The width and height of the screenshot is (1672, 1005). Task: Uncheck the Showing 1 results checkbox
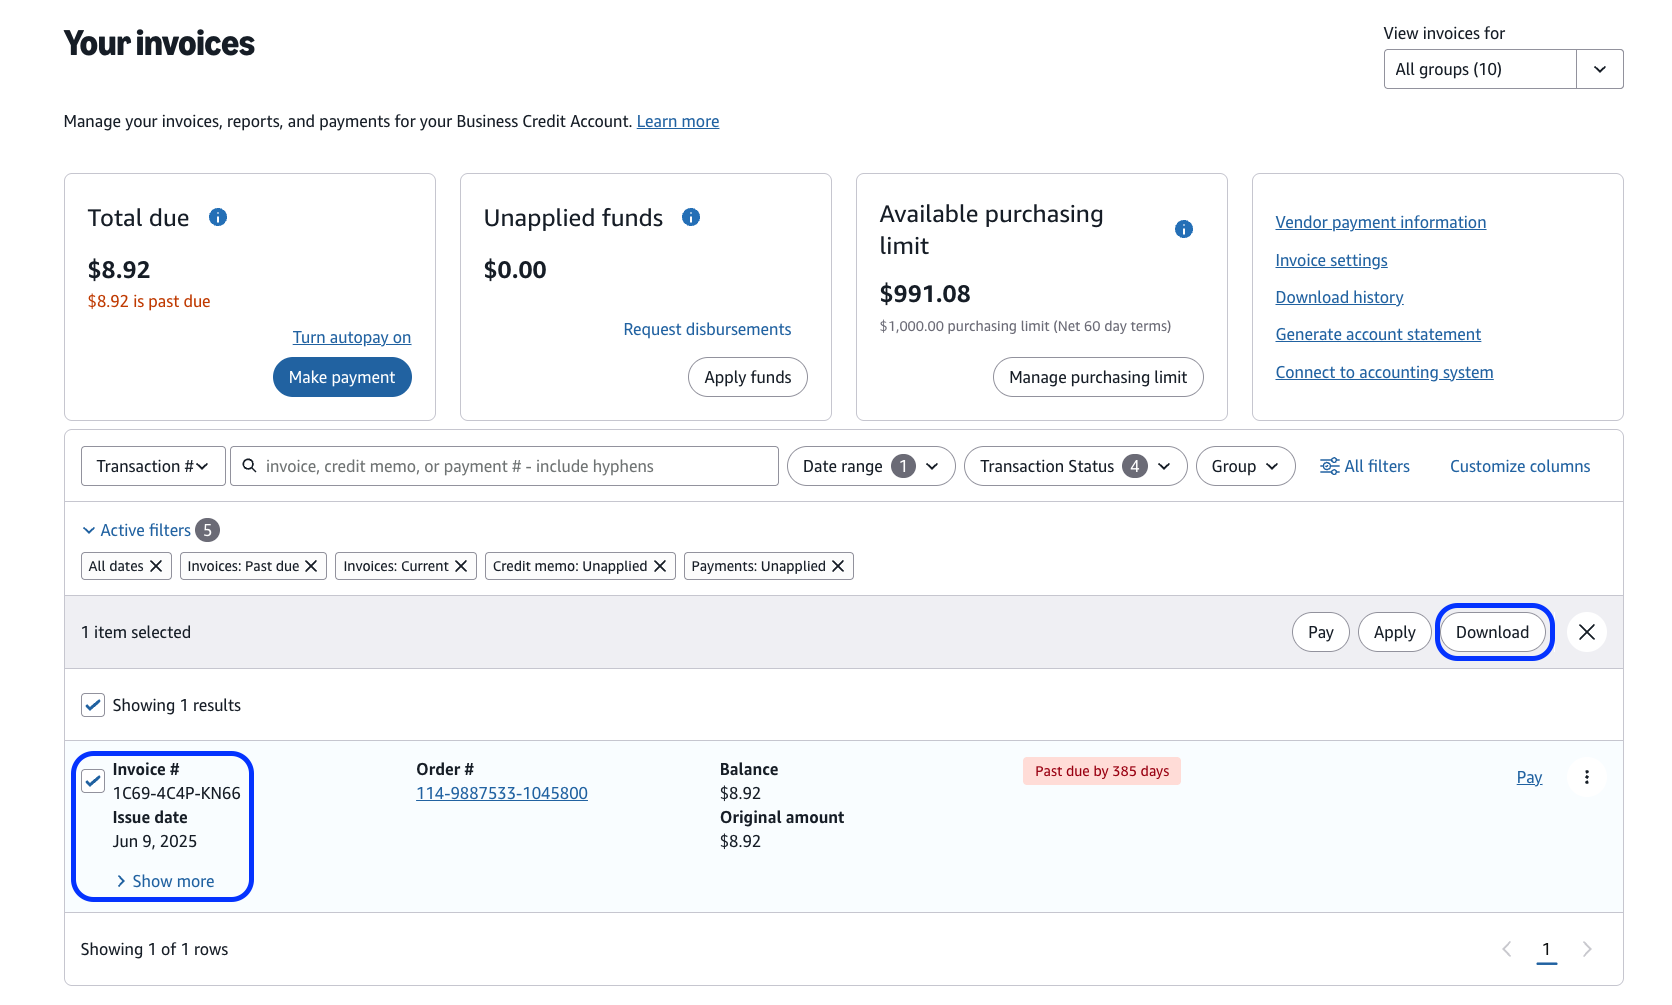pyautogui.click(x=93, y=705)
